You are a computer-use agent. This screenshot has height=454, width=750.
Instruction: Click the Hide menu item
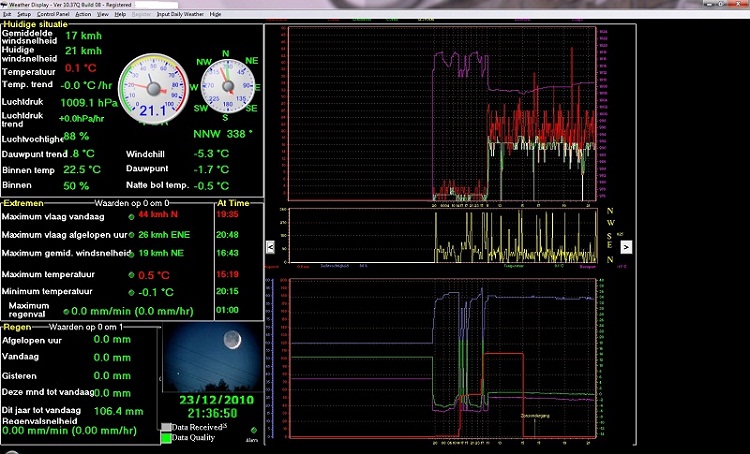pyautogui.click(x=216, y=16)
